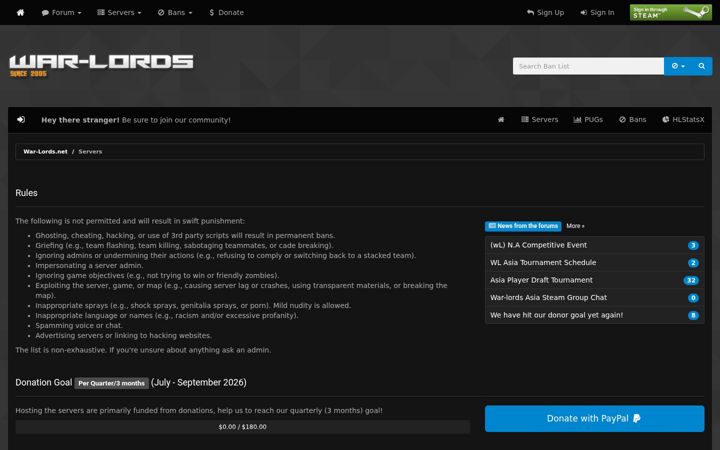720x450 pixels.
Task: Click the Rules heading
Action: [26, 193]
